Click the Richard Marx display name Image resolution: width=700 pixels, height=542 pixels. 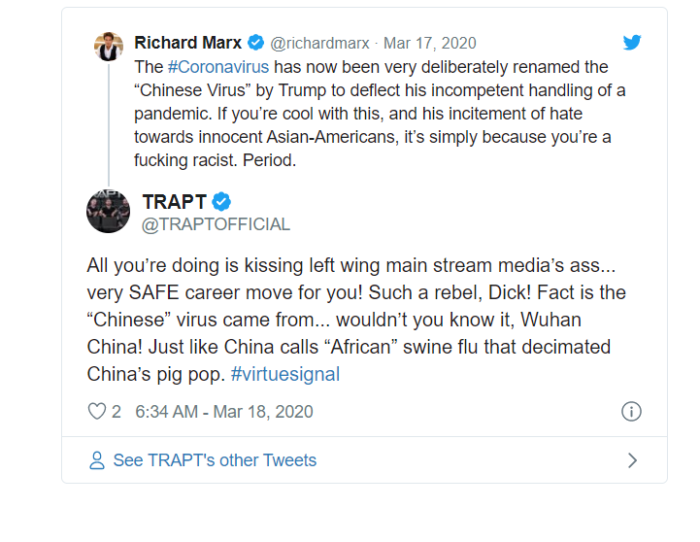coord(188,43)
